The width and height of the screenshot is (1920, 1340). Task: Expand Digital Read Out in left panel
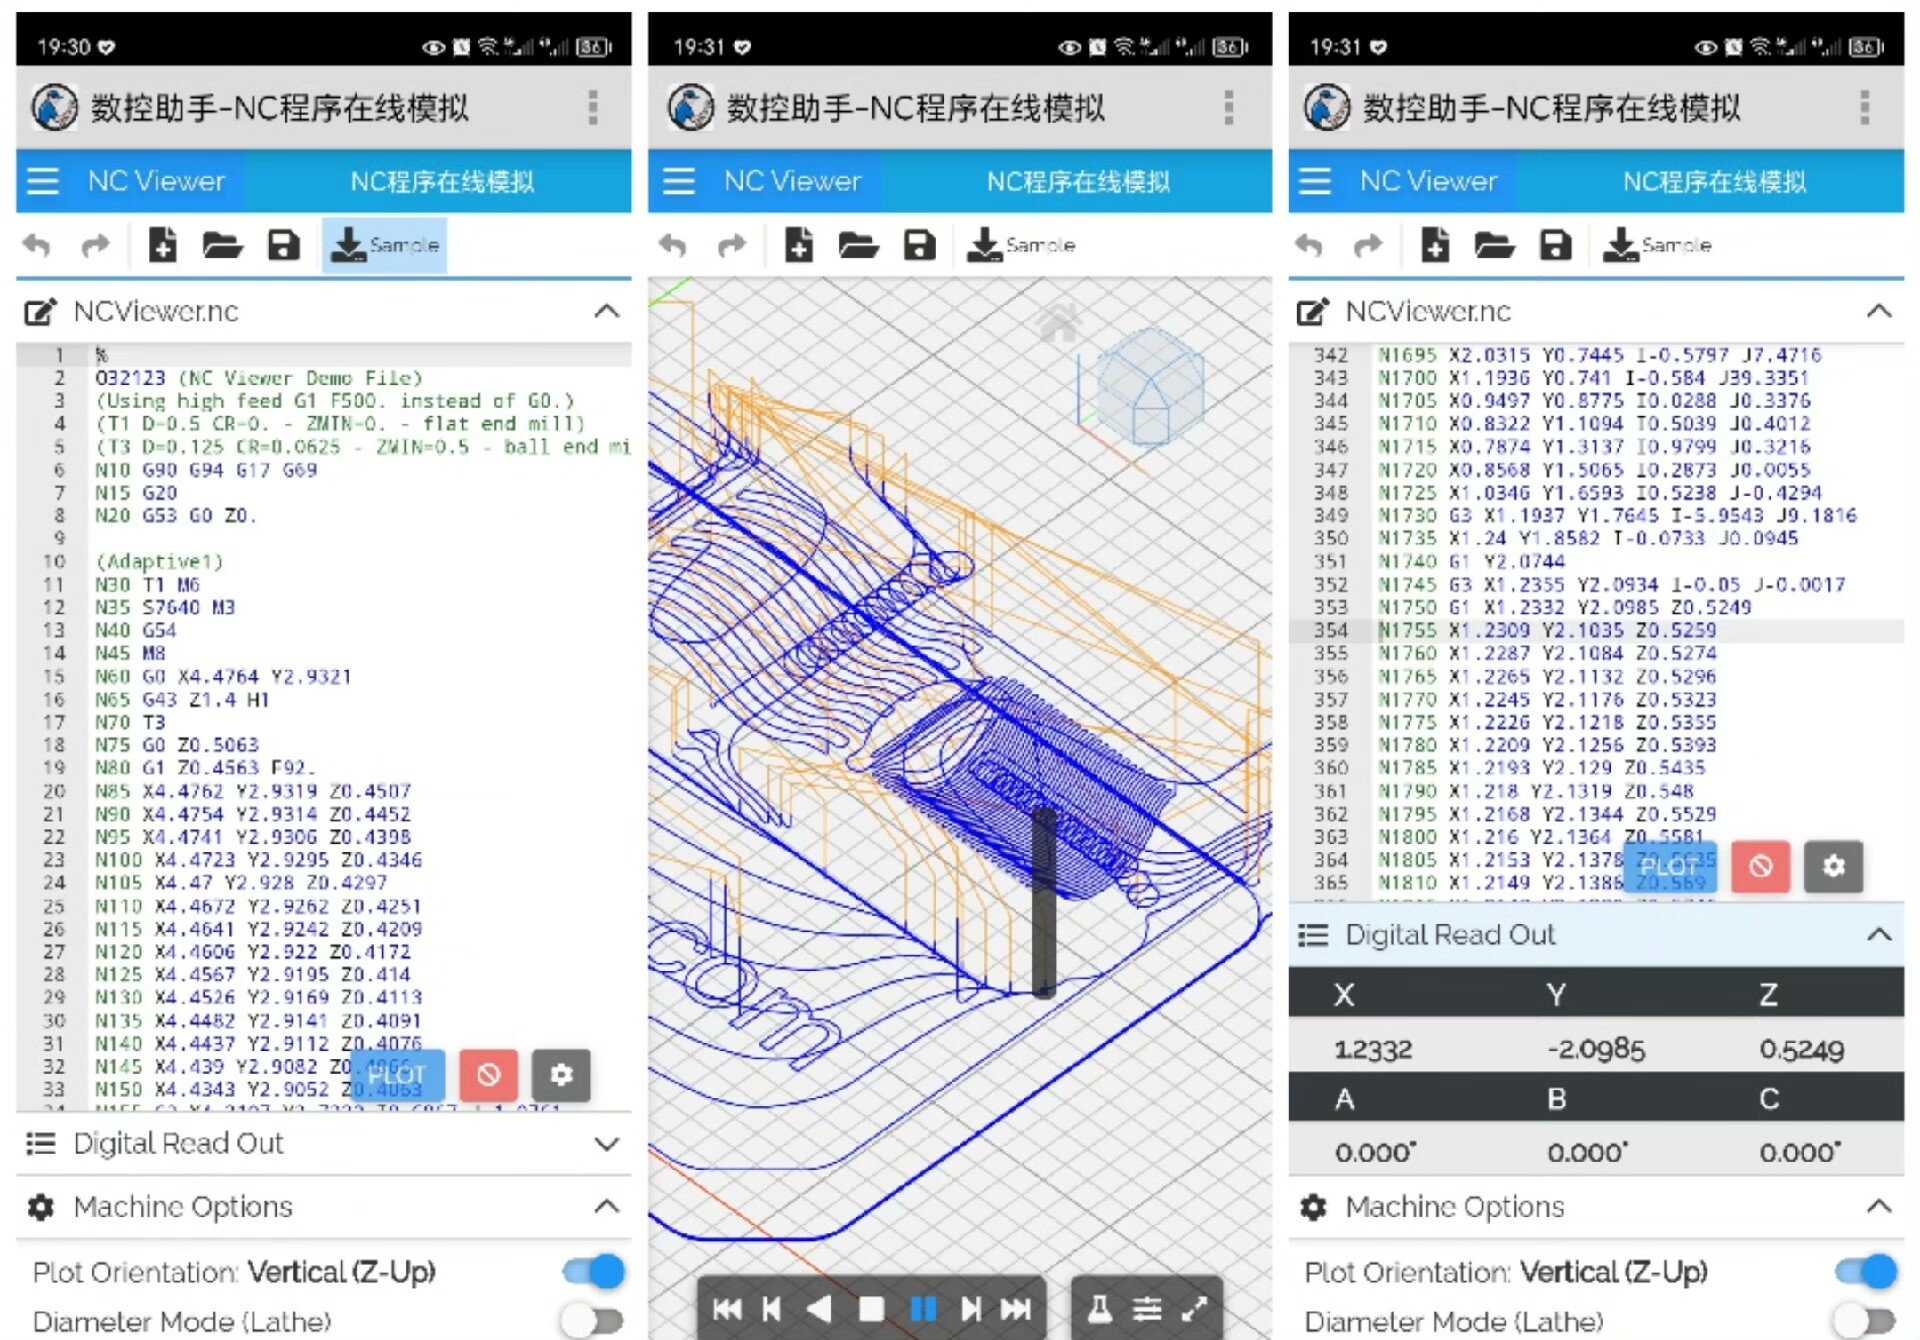point(606,1143)
